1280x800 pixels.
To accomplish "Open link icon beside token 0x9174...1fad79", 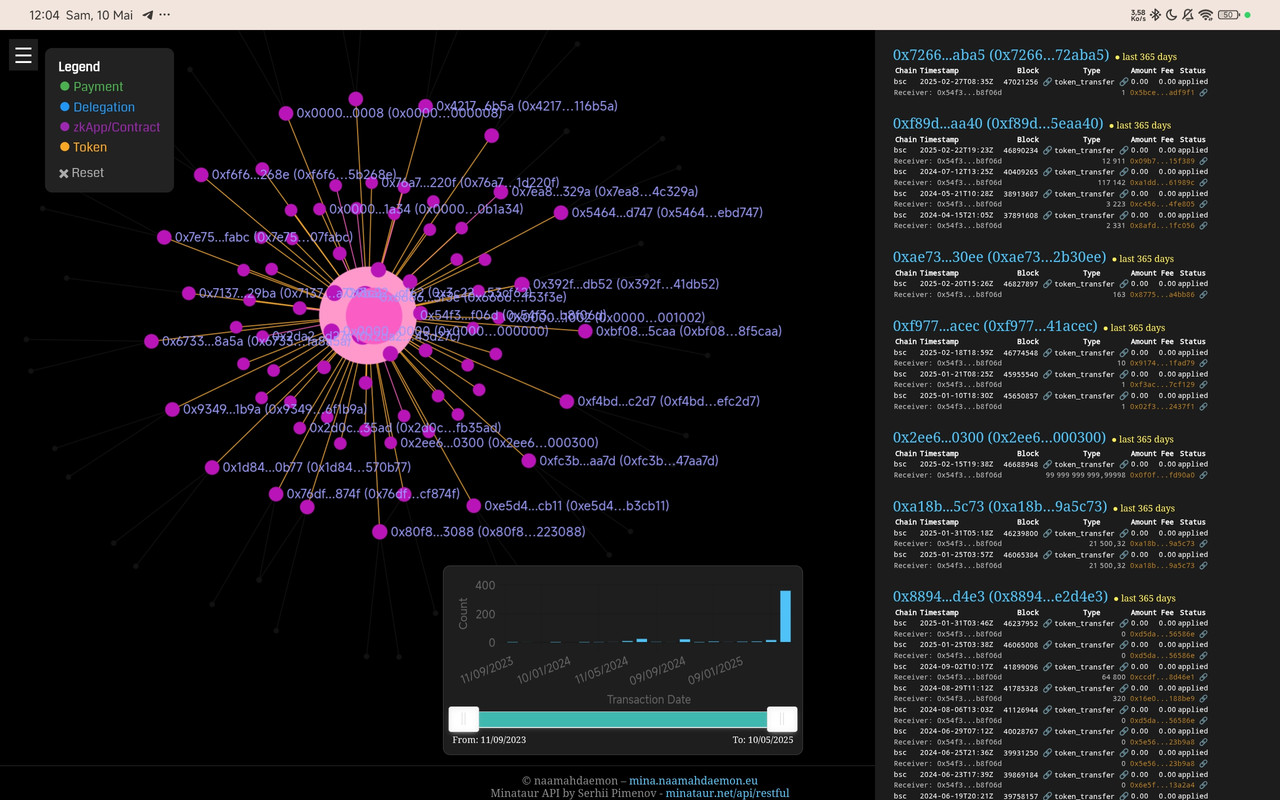I will pyautogui.click(x=1203, y=363).
